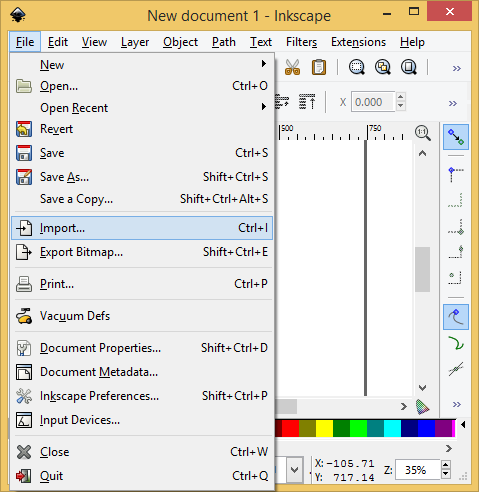The image size is (479, 492).
Task: Click the Quit exit icon
Action: (24, 476)
